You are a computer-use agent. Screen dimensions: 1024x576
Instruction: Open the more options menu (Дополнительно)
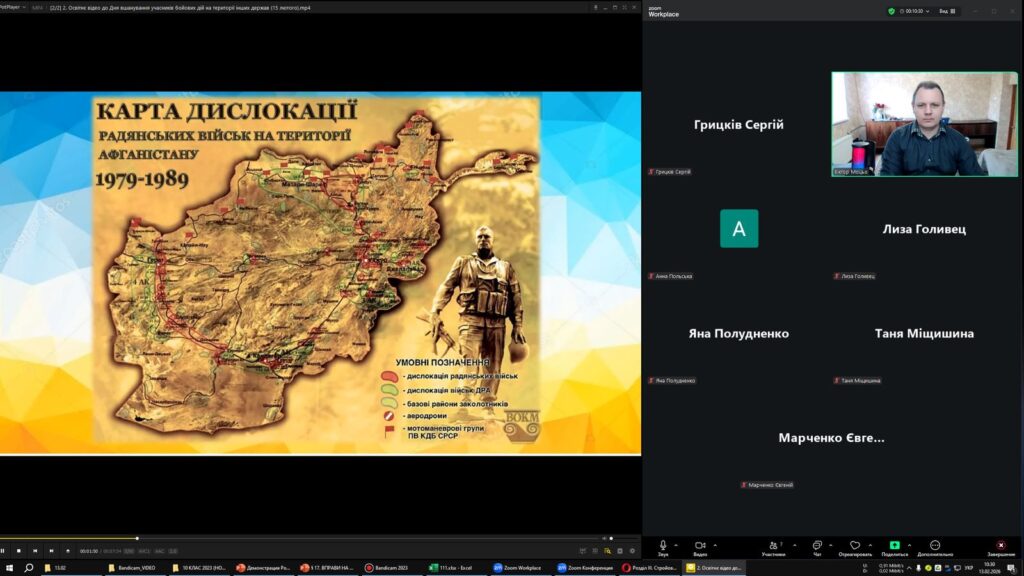click(935, 546)
